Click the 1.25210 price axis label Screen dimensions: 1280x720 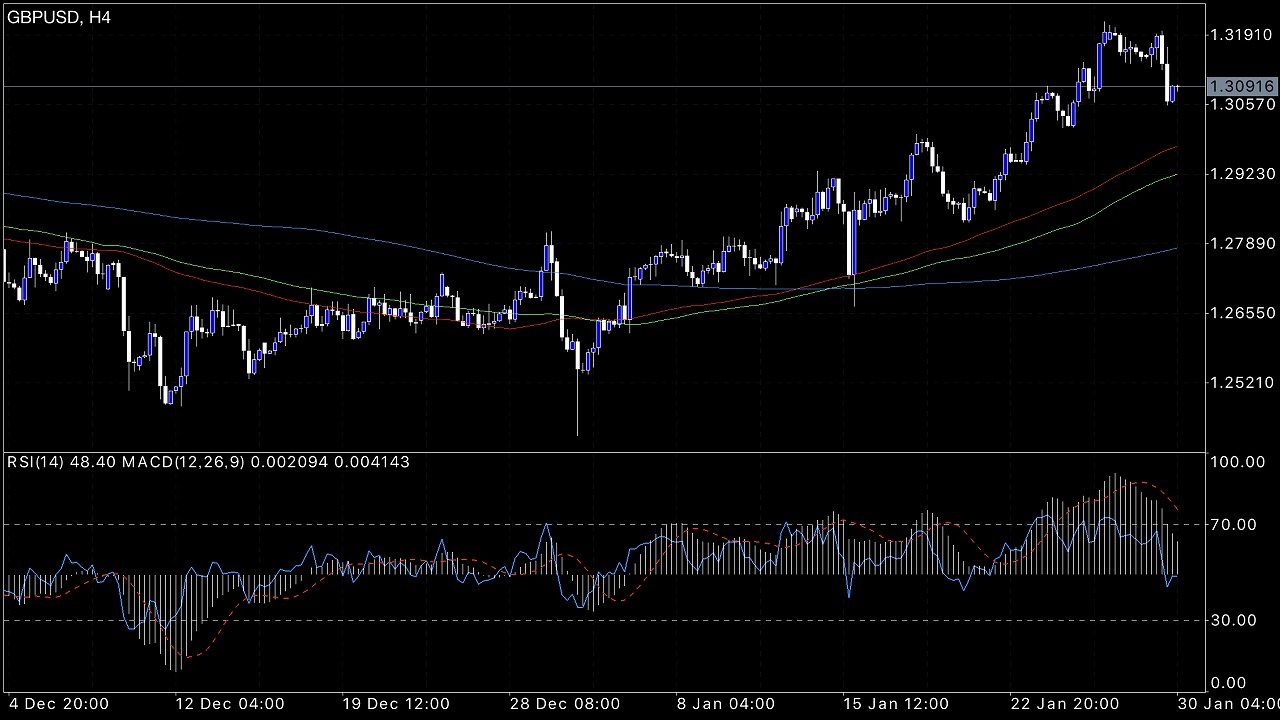click(1242, 383)
